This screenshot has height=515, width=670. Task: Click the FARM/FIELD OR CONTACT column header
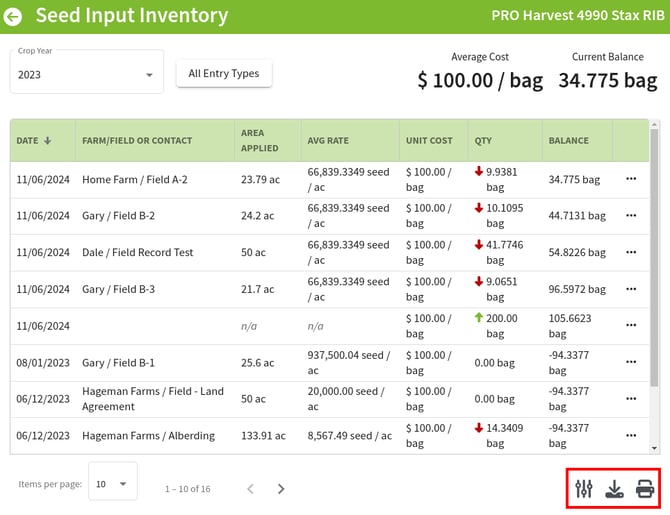pyautogui.click(x=137, y=141)
